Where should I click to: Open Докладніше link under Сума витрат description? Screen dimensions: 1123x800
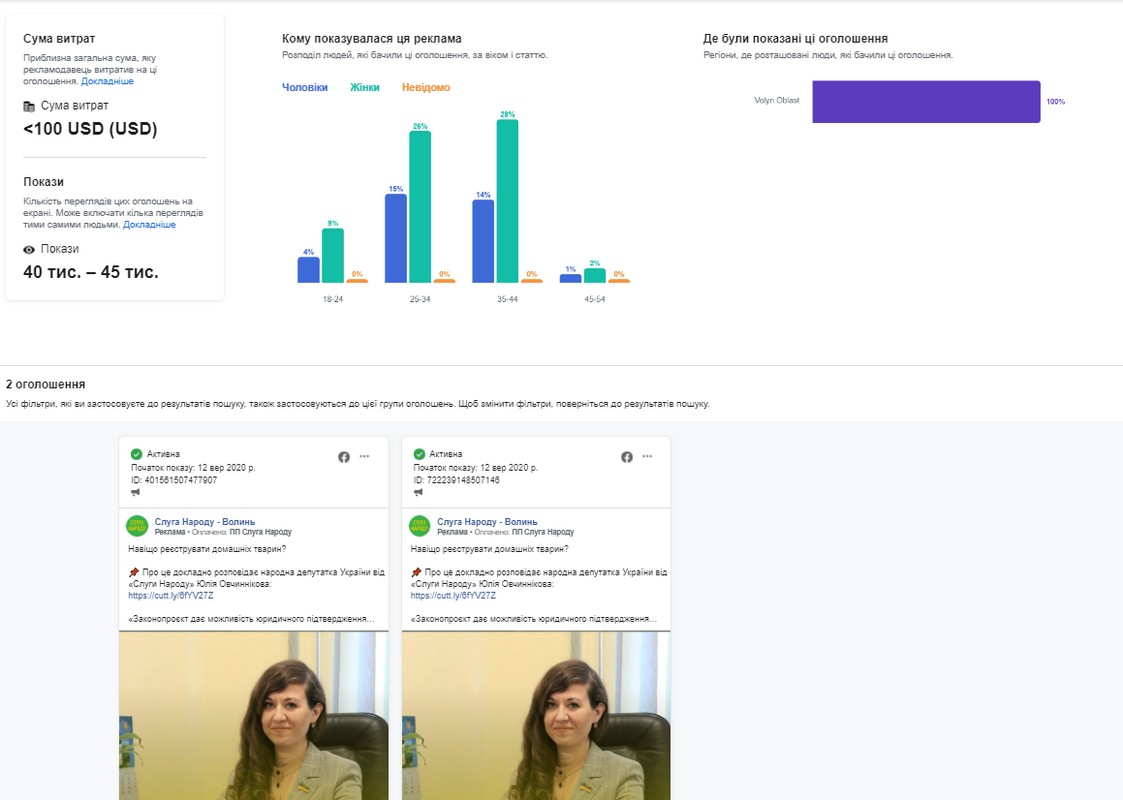pyautogui.click(x=107, y=81)
